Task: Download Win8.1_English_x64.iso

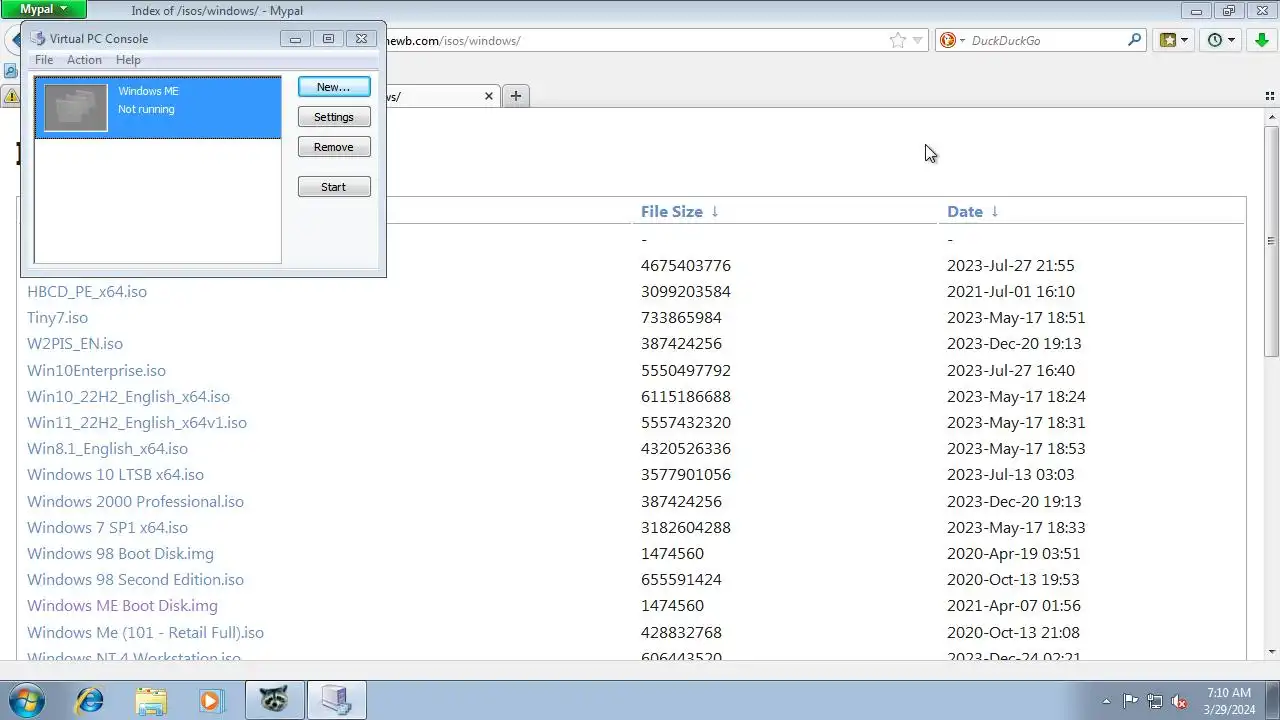Action: point(107,448)
